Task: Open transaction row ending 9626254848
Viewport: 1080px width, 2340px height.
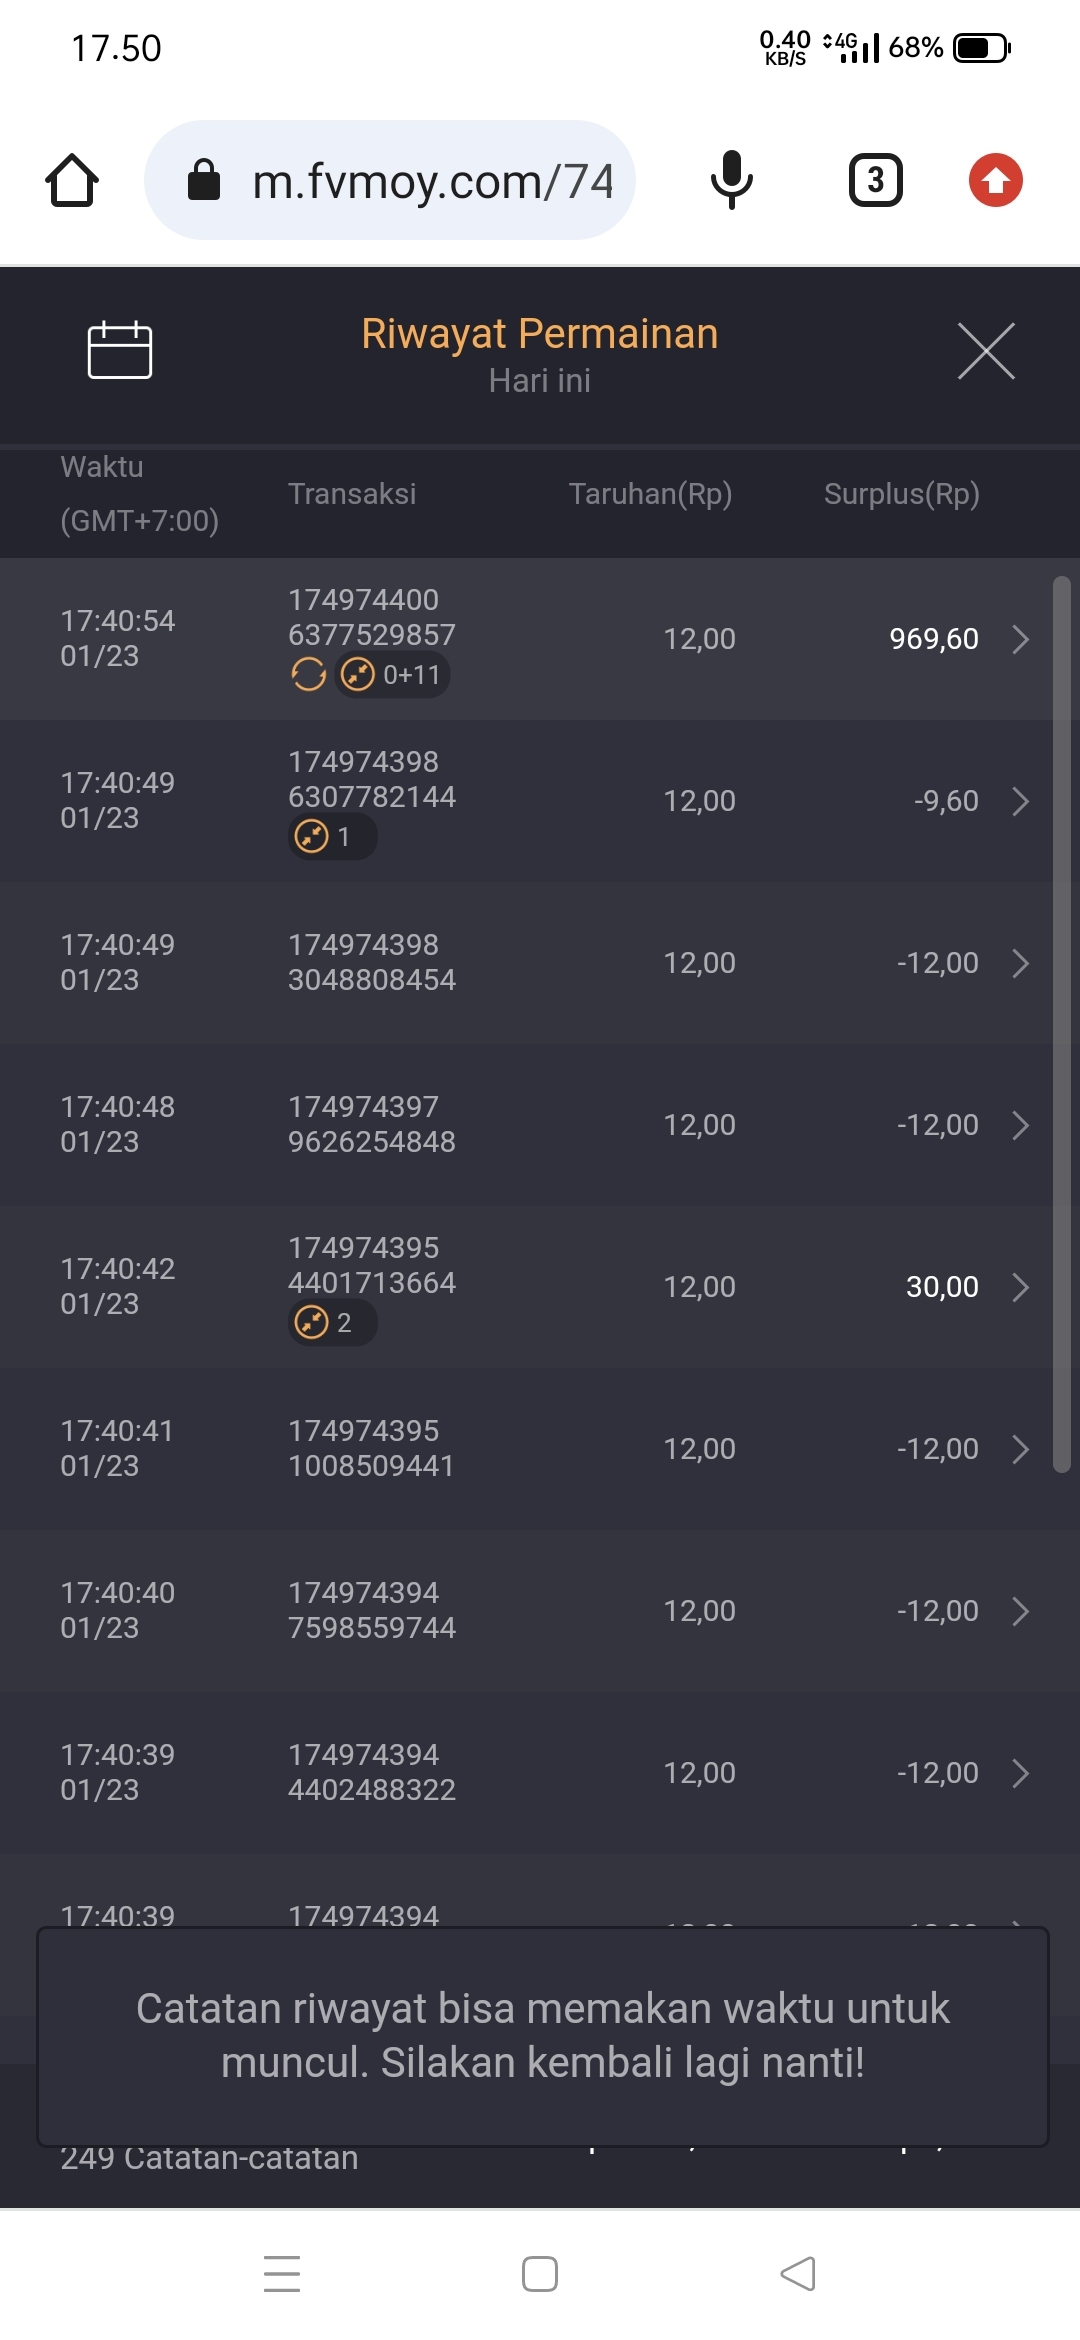Action: (540, 1125)
